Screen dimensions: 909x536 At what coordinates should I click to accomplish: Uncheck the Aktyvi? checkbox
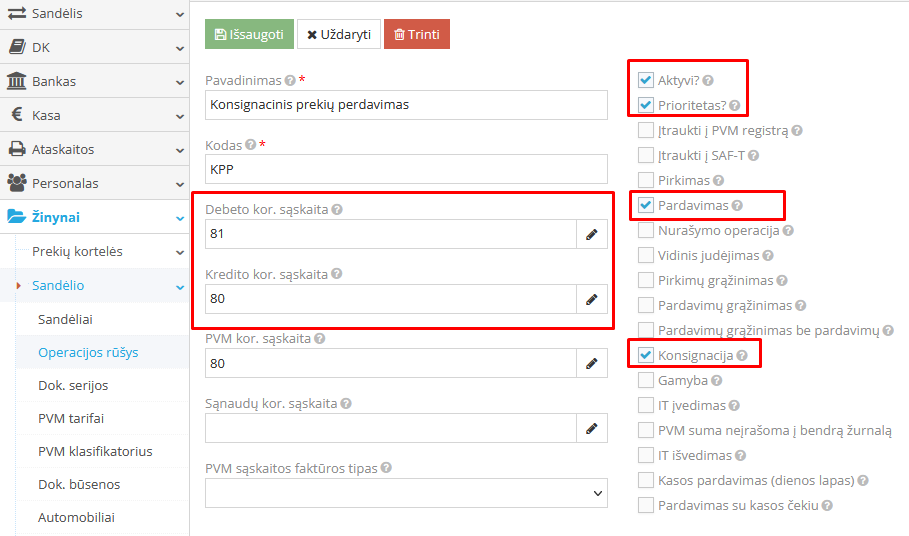[x=645, y=80]
